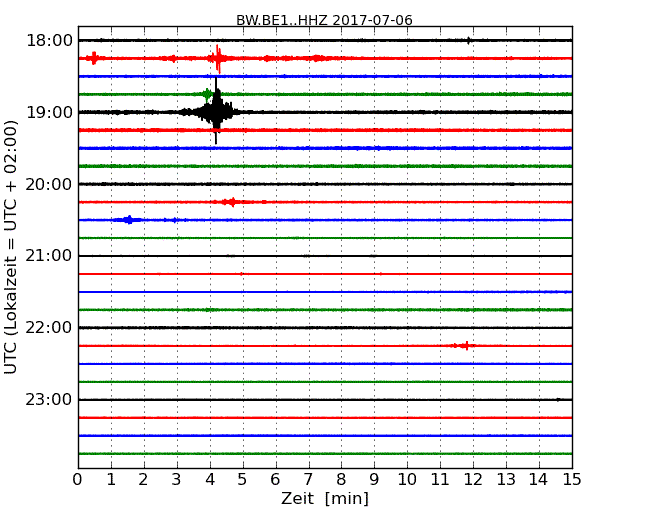Click the 5 tick on the minute axis
Image resolution: width=650 pixels, height=520 pixels.
(242, 479)
